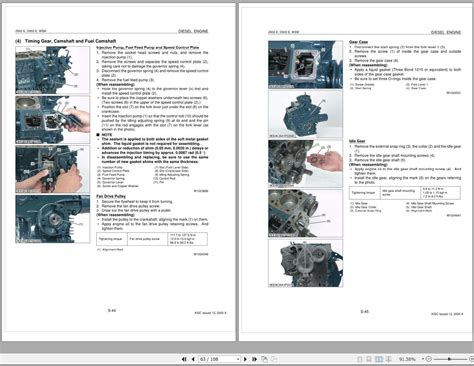The height and width of the screenshot is (366, 474).
Task: Click the Gear Case heading on right page
Action: click(x=358, y=42)
